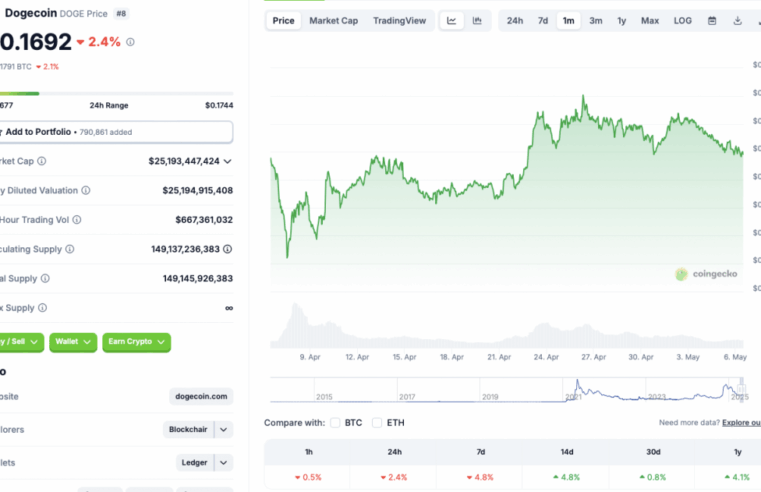Select the Price chart tab
This screenshot has width=761, height=492.
(283, 20)
